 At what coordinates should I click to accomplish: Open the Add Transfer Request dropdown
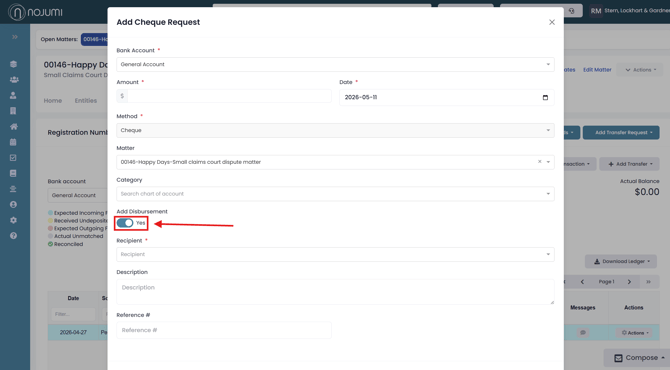click(621, 132)
